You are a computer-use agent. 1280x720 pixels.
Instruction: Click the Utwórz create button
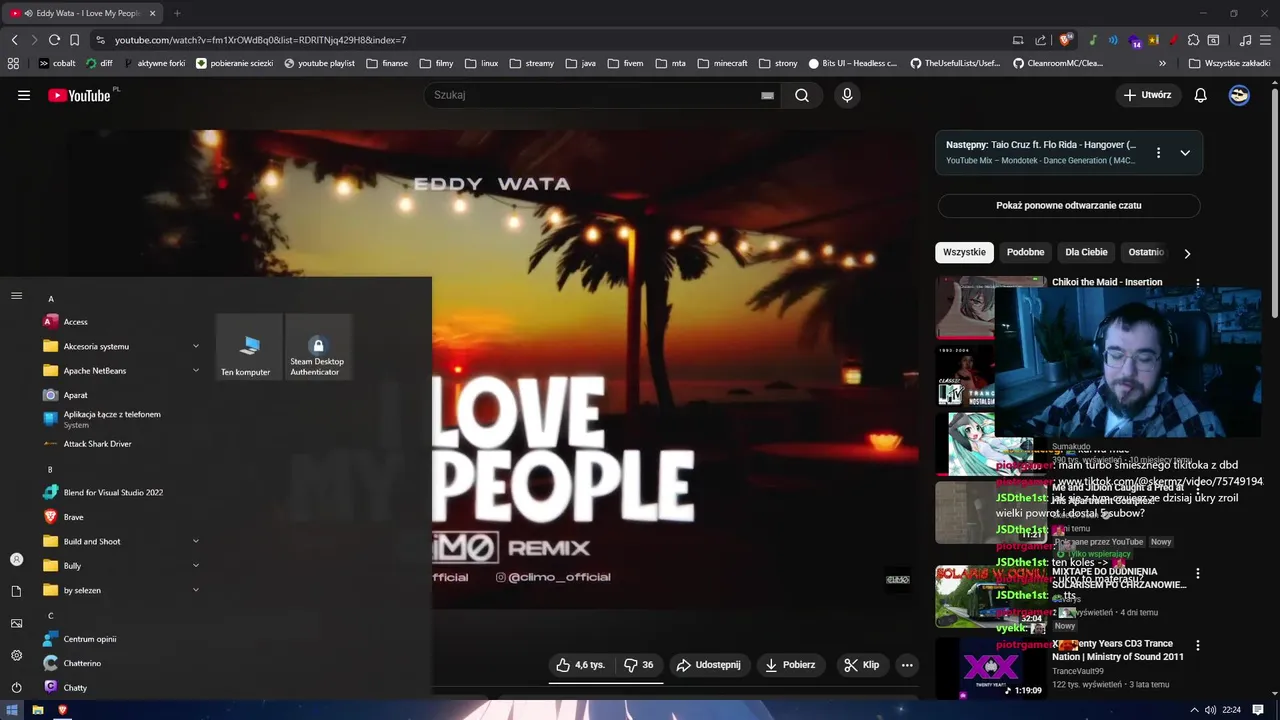pos(1147,95)
